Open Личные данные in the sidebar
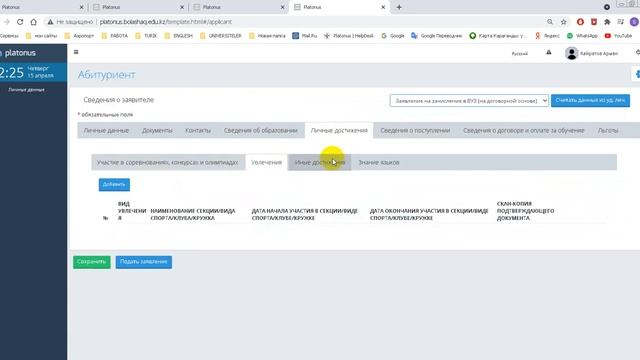The width and height of the screenshot is (640, 360). (x=27, y=90)
